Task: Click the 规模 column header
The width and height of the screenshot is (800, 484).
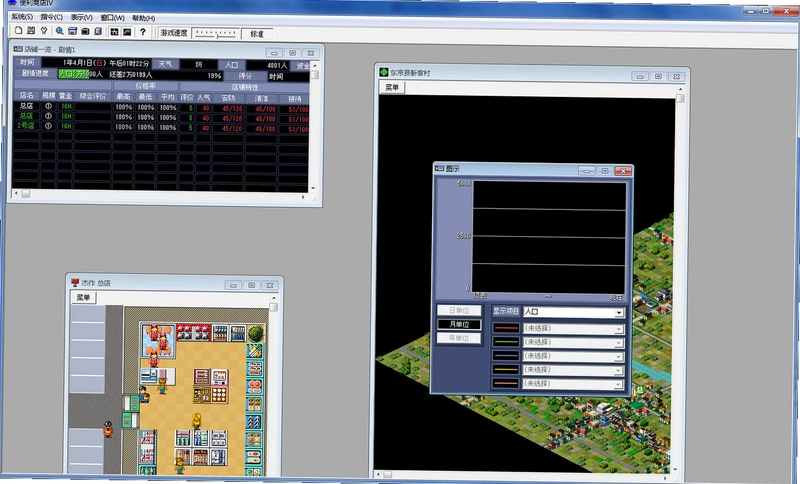Action: point(48,95)
